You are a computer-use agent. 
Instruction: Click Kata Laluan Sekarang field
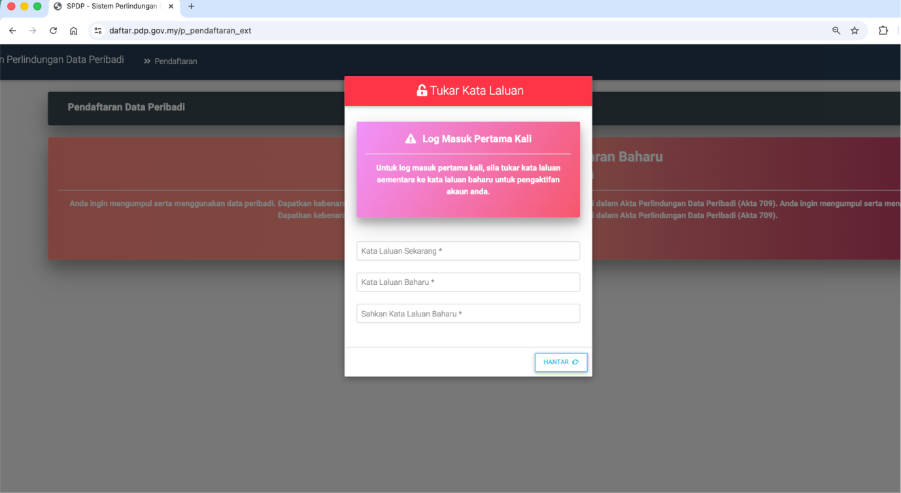pyautogui.click(x=468, y=251)
